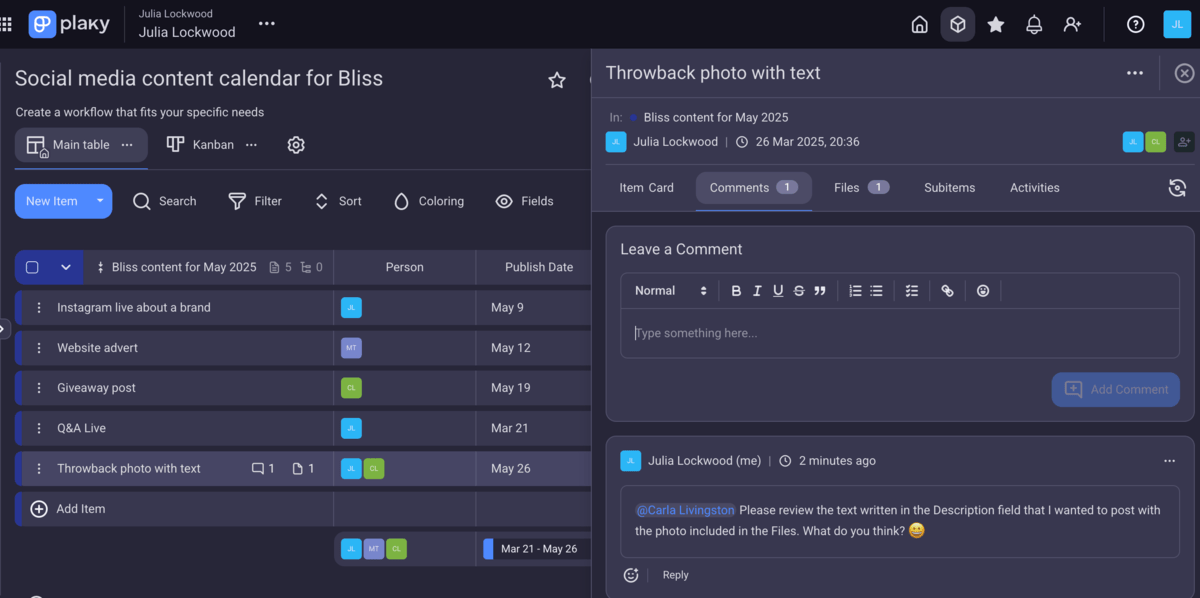Click the help question mark icon
This screenshot has width=1200, height=598.
point(1135,25)
